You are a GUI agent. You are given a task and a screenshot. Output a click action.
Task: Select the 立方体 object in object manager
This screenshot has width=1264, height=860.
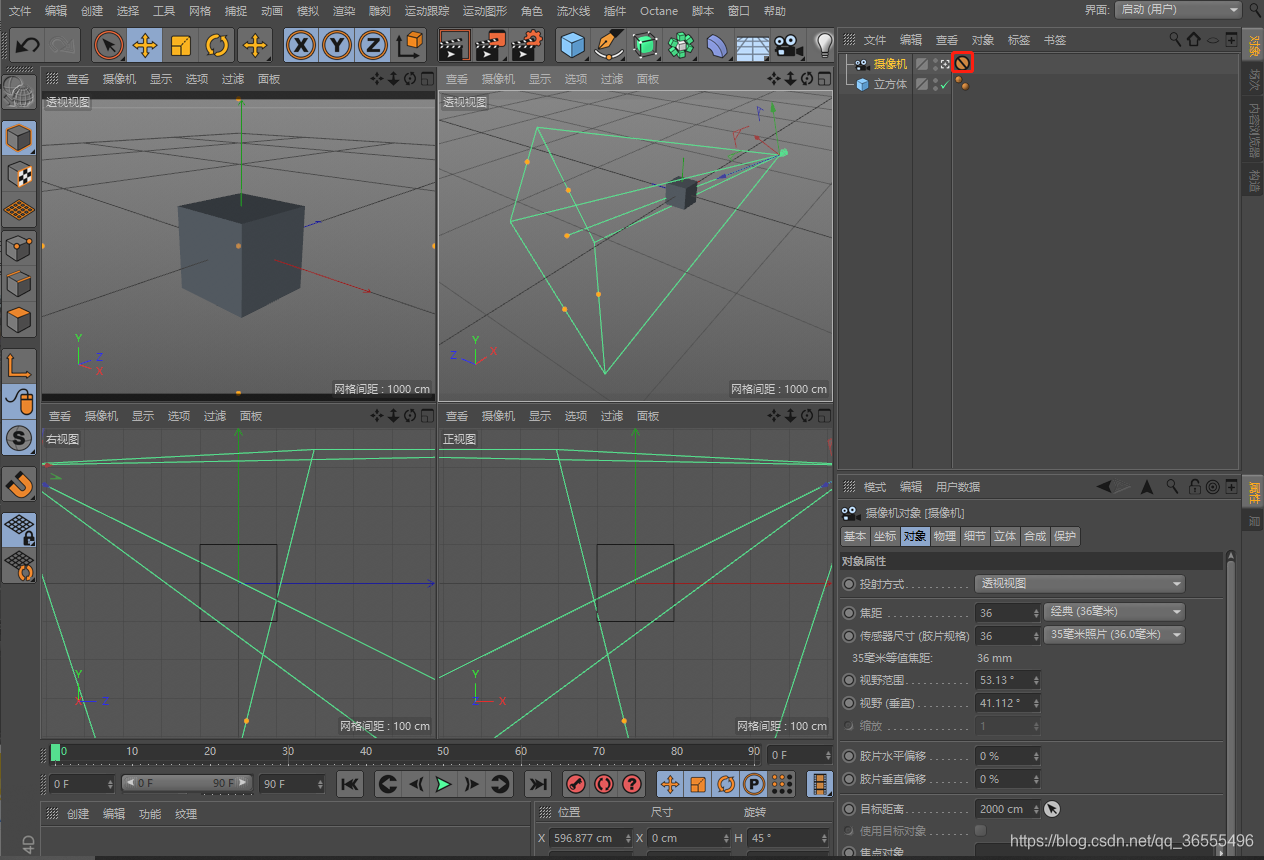[890, 84]
